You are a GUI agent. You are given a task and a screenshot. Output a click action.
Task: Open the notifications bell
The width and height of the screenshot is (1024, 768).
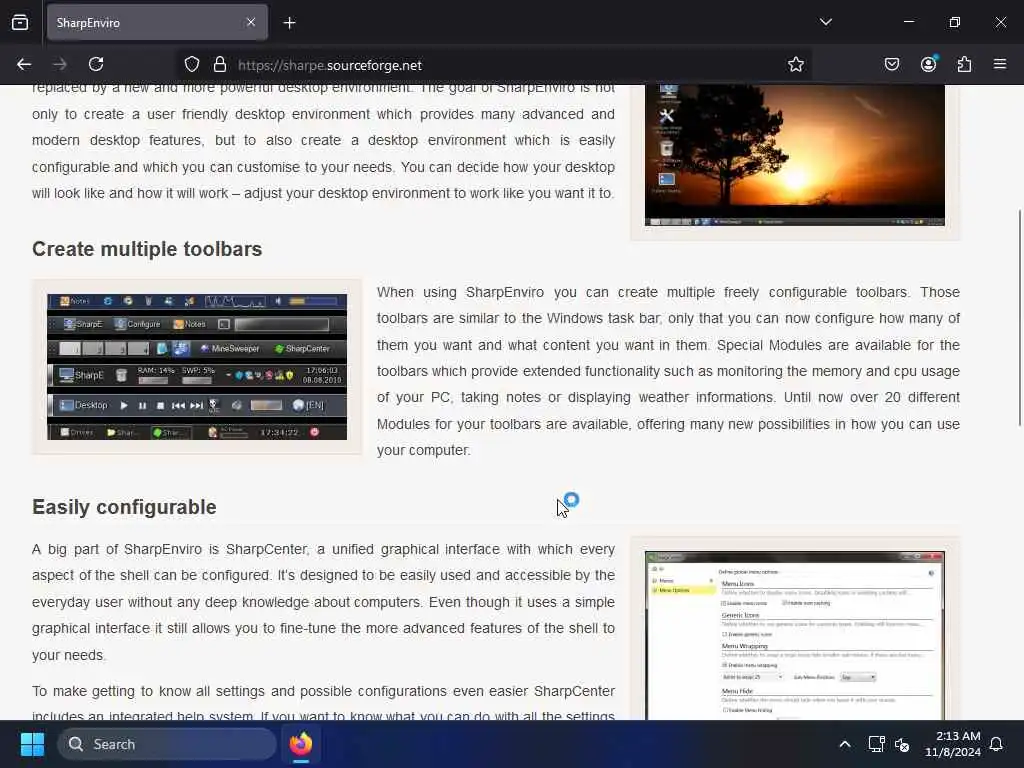(x=997, y=744)
